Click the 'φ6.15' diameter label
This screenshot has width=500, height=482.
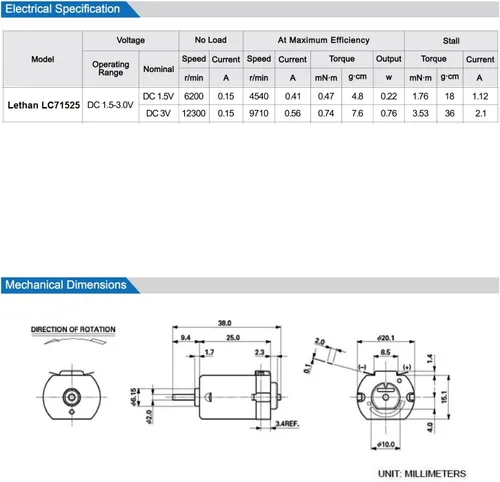tap(134, 397)
